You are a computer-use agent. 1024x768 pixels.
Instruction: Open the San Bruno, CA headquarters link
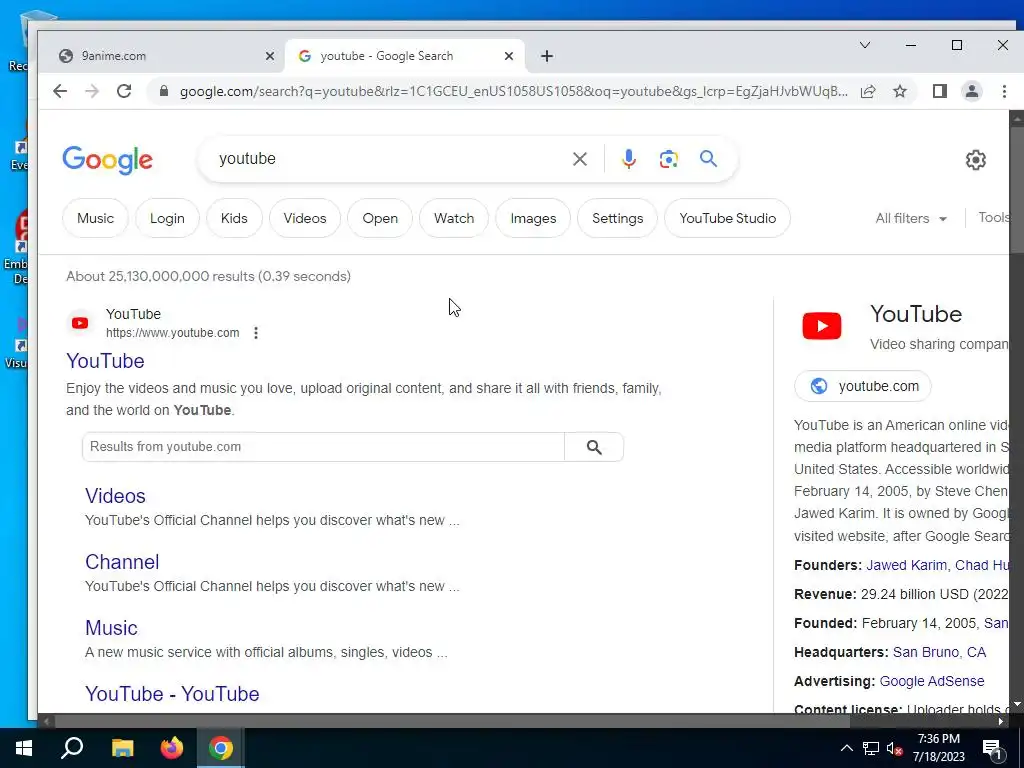(x=939, y=652)
